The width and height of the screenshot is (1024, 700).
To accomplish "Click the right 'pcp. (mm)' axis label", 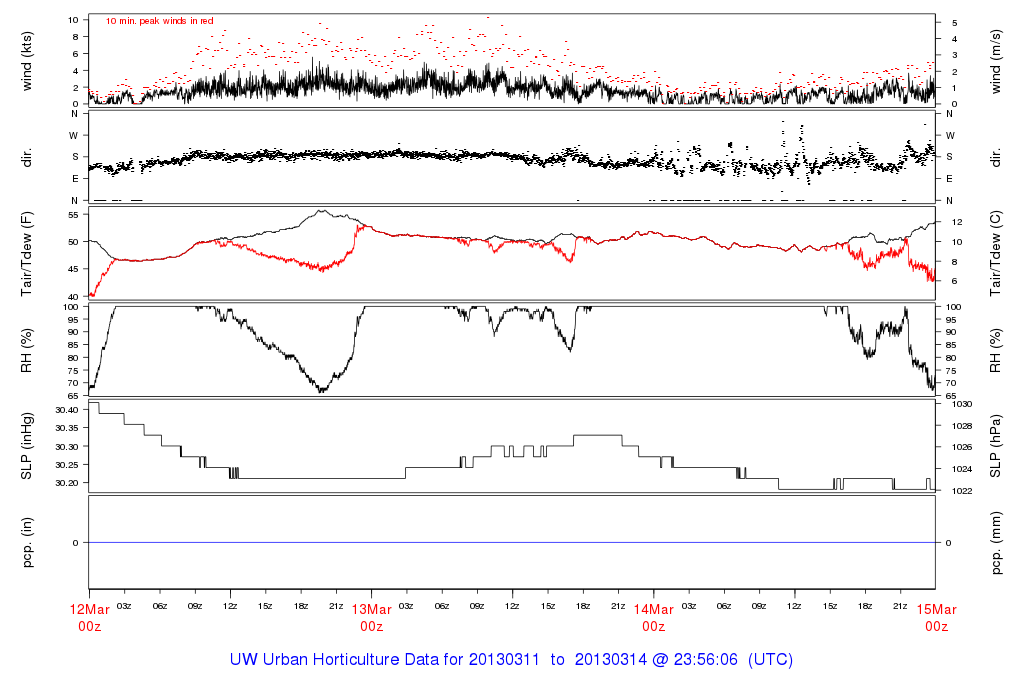I will [x=995, y=543].
